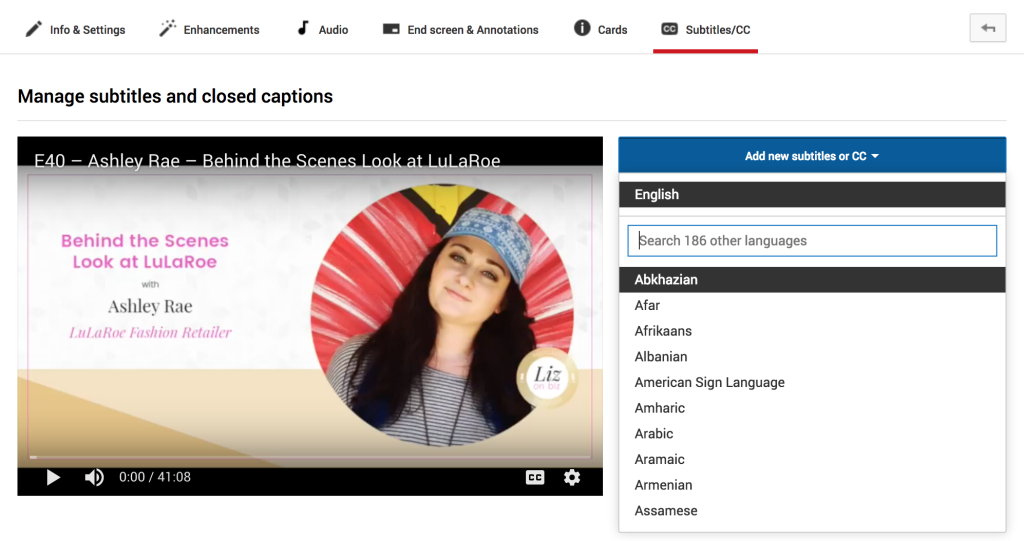Image resolution: width=1024 pixels, height=541 pixels.
Task: Play the video
Action: (53, 478)
